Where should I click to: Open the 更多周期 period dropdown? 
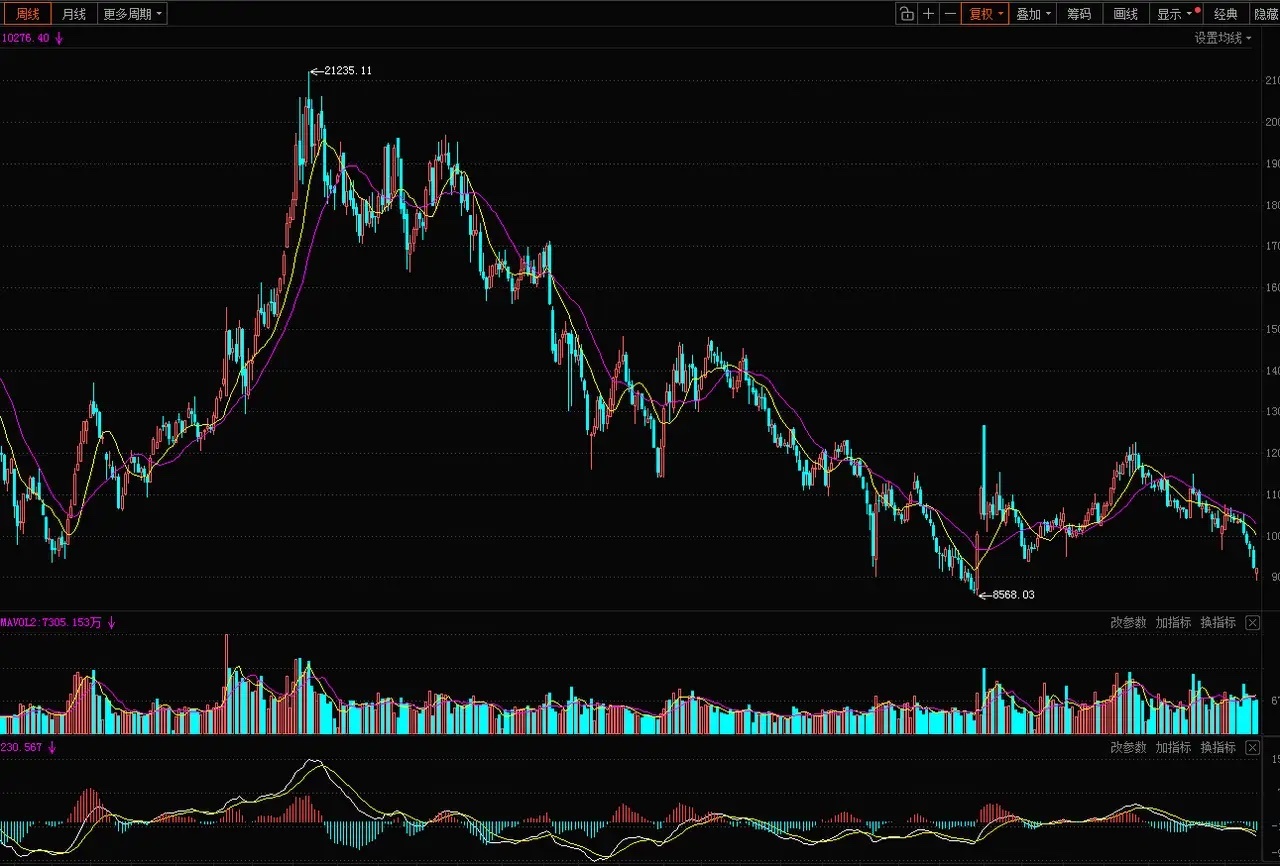click(132, 14)
